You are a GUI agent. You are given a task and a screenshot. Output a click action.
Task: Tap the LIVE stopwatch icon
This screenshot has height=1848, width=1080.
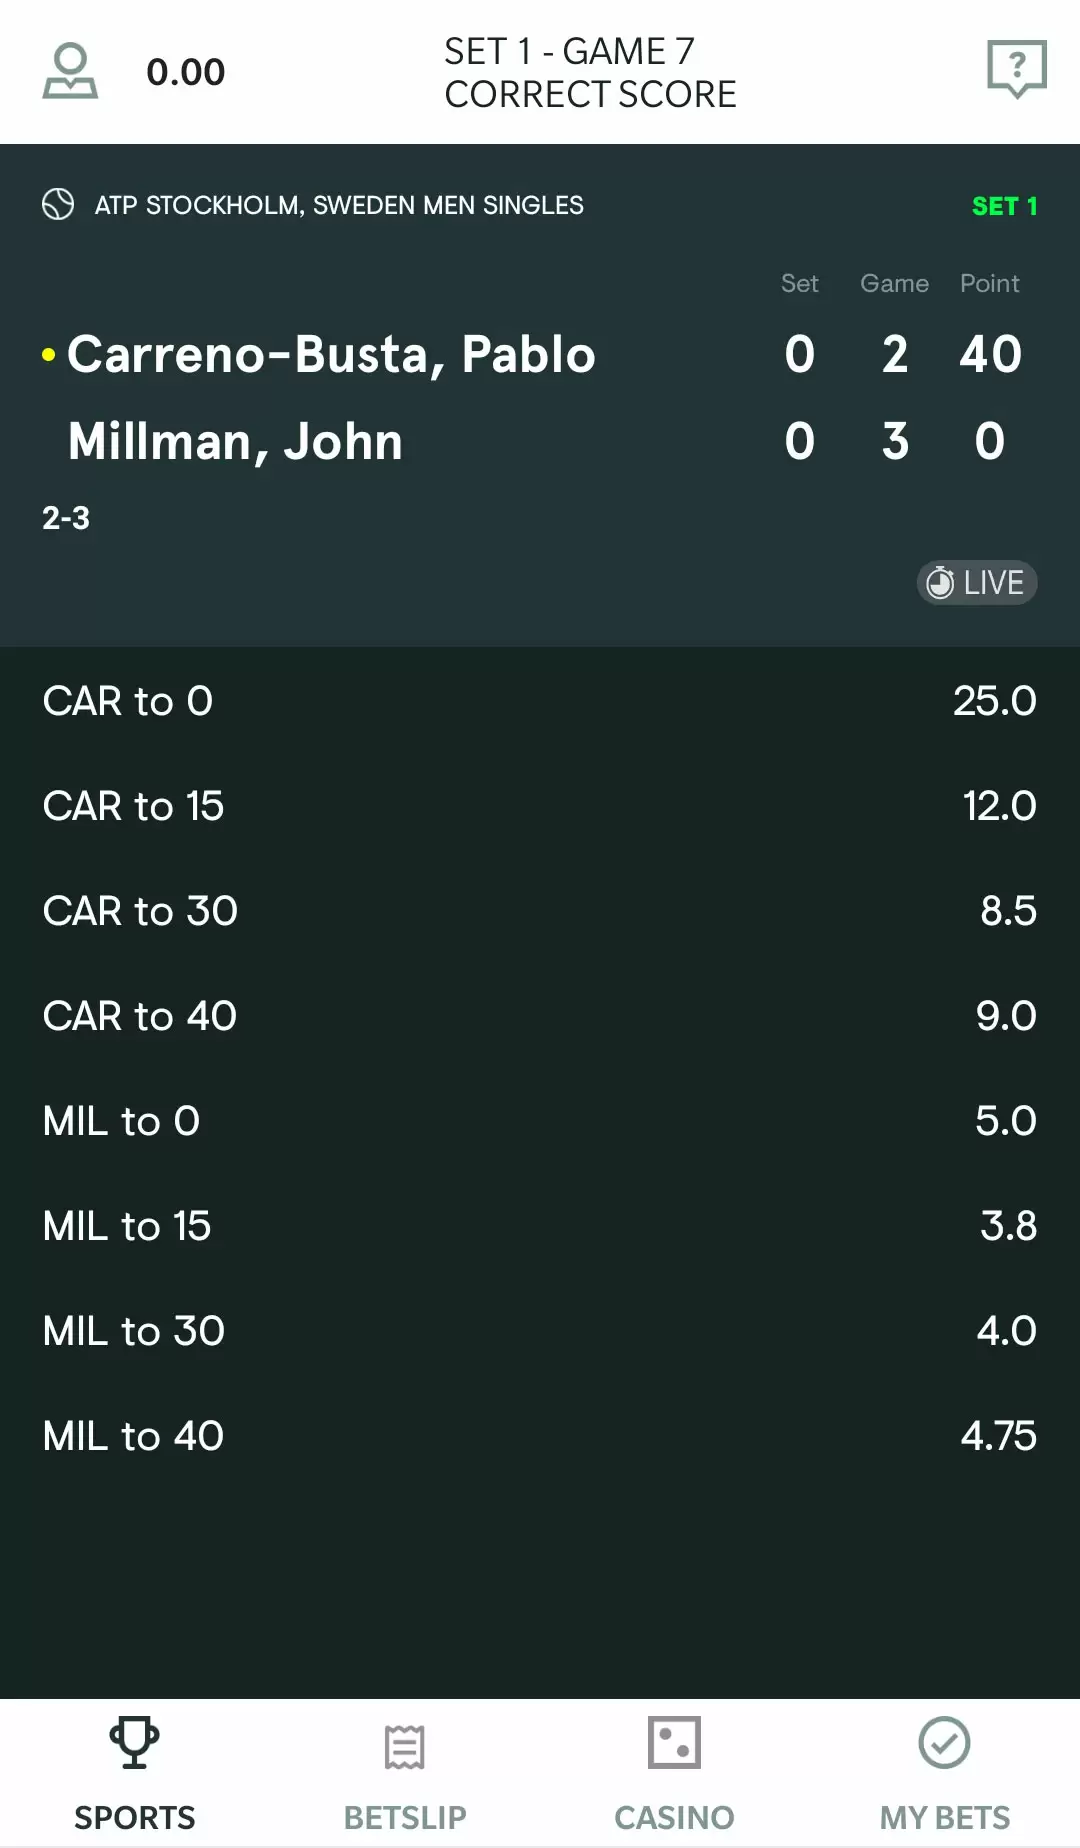pos(940,582)
